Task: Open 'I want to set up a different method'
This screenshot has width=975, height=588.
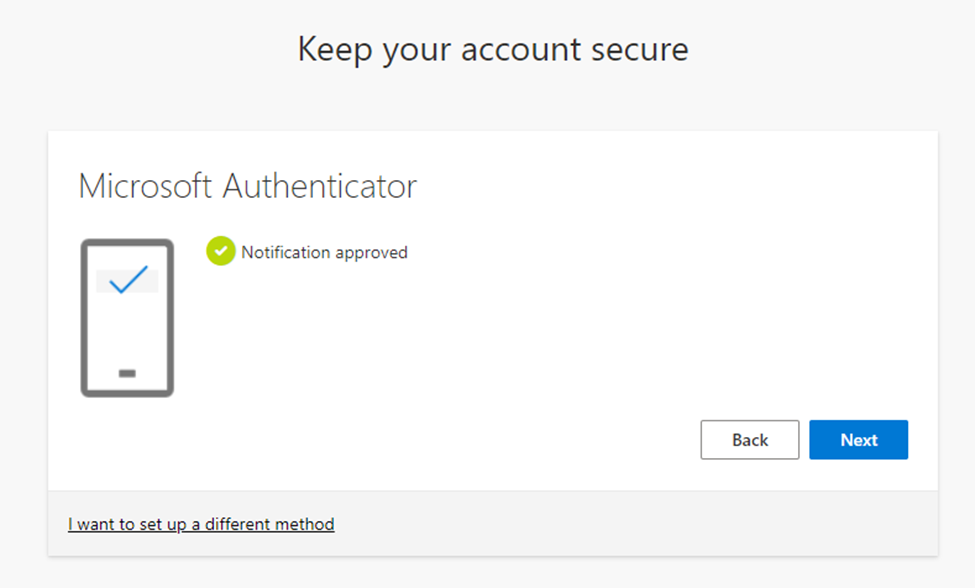Action: click(201, 524)
